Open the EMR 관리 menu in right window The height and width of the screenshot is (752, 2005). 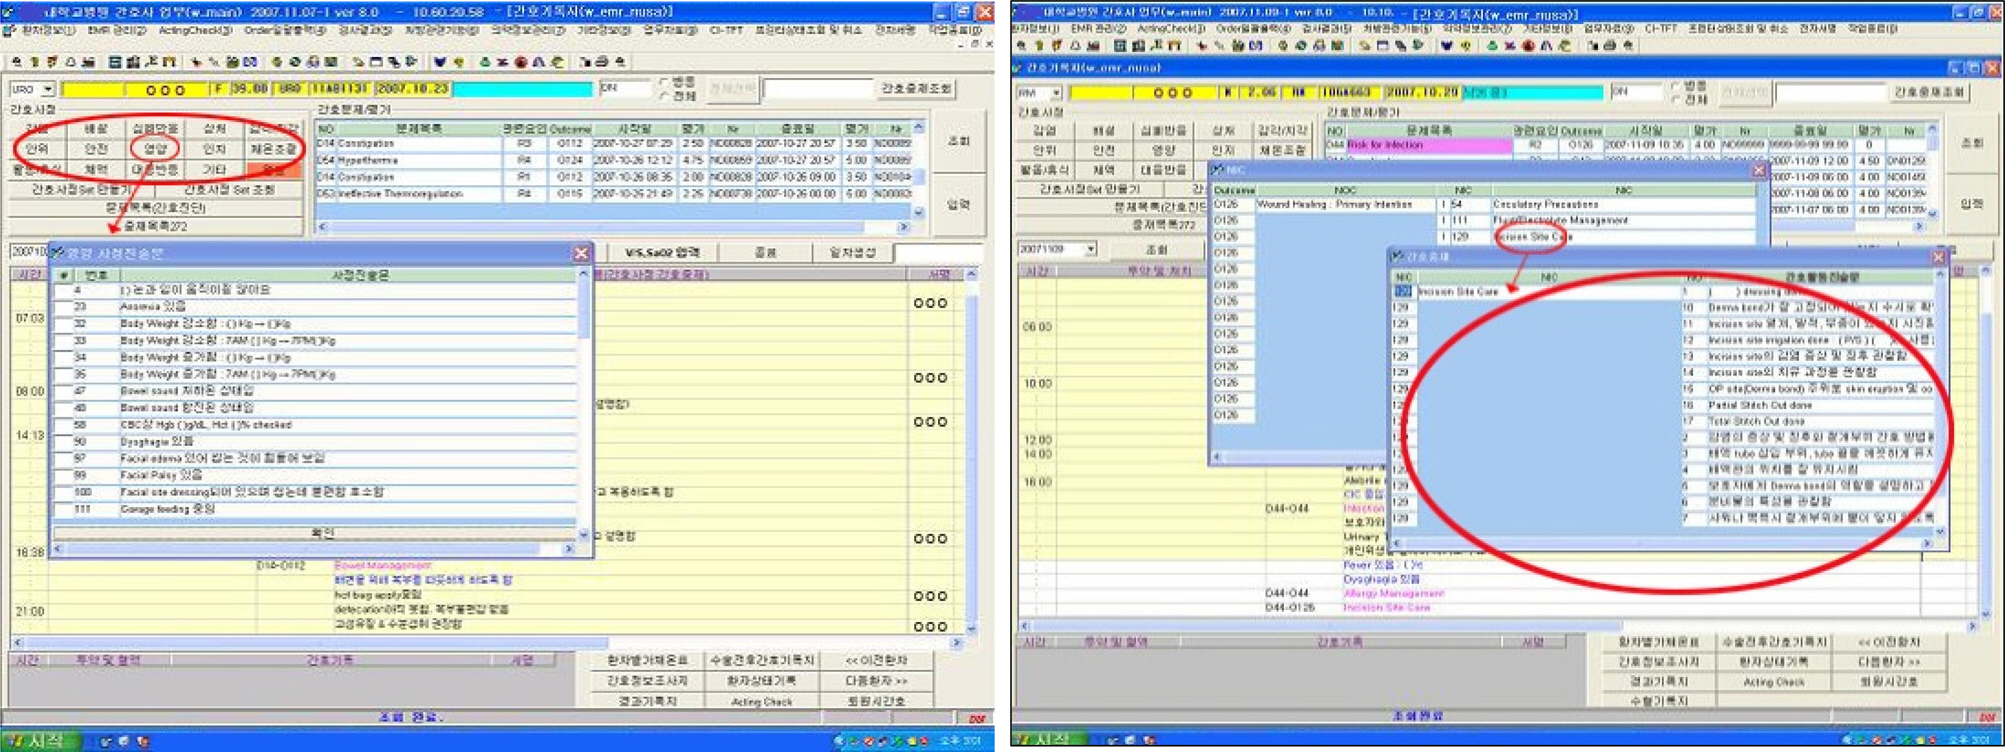[1098, 29]
